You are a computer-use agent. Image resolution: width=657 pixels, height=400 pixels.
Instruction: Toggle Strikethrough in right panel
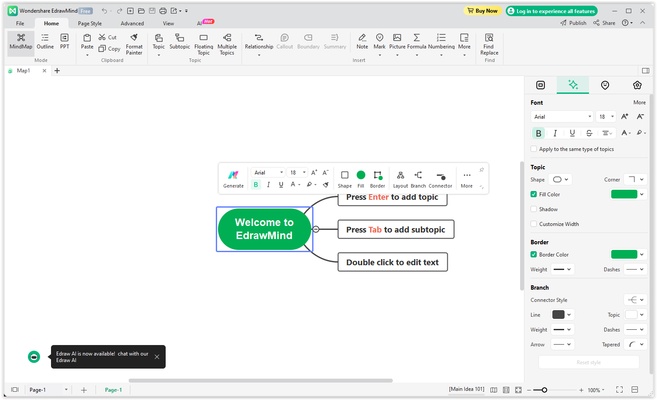tap(589, 133)
